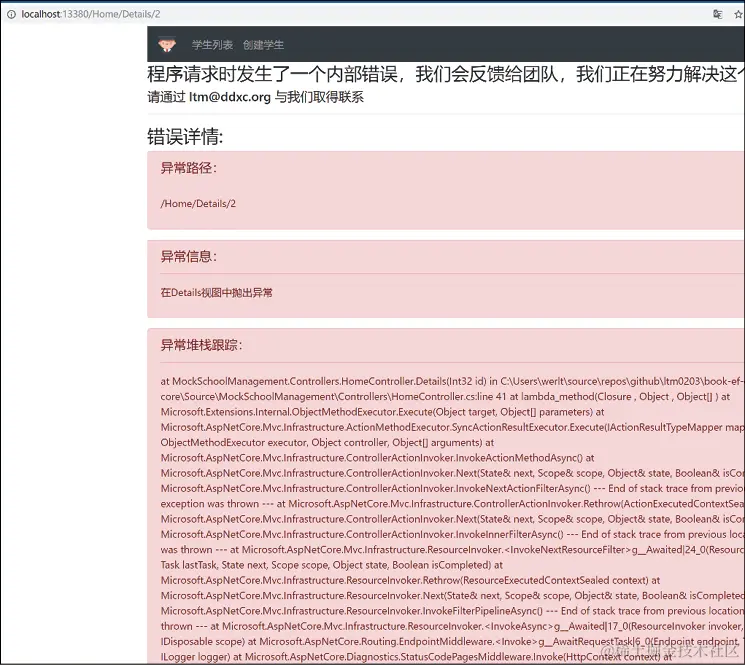This screenshot has width=745, height=665.
Task: Click the contact line with ltm@ddxc.org
Action: pos(256,97)
